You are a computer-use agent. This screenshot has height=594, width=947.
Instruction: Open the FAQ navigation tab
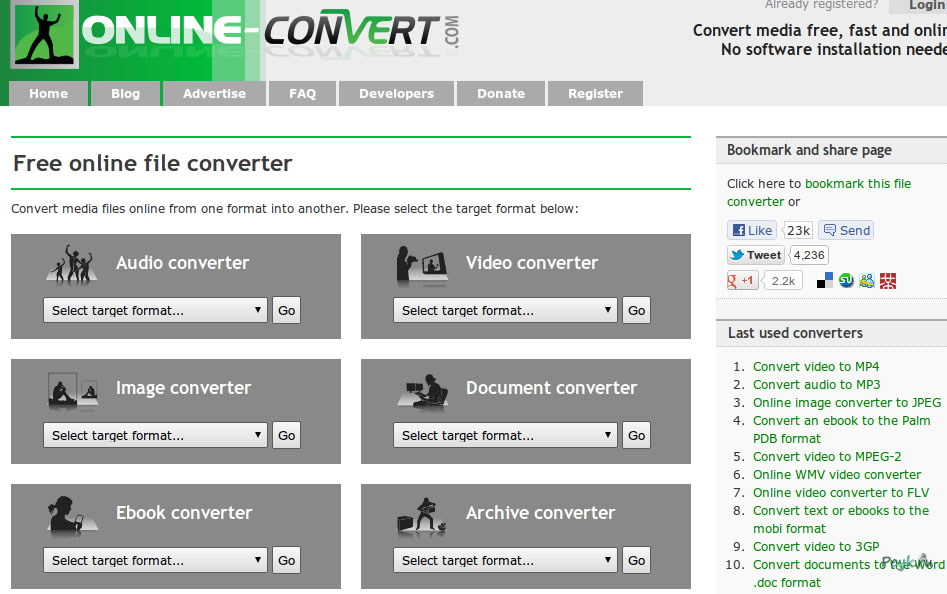(x=302, y=94)
